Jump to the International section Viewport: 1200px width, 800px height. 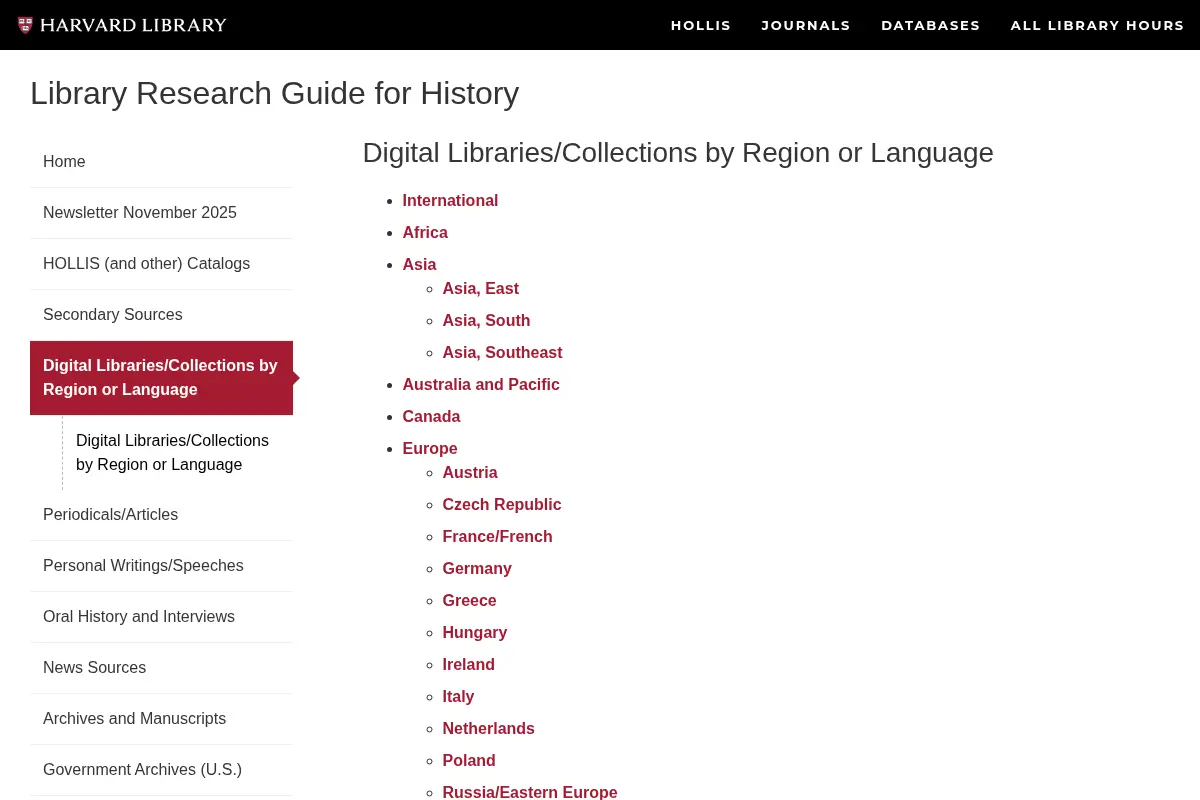450,201
